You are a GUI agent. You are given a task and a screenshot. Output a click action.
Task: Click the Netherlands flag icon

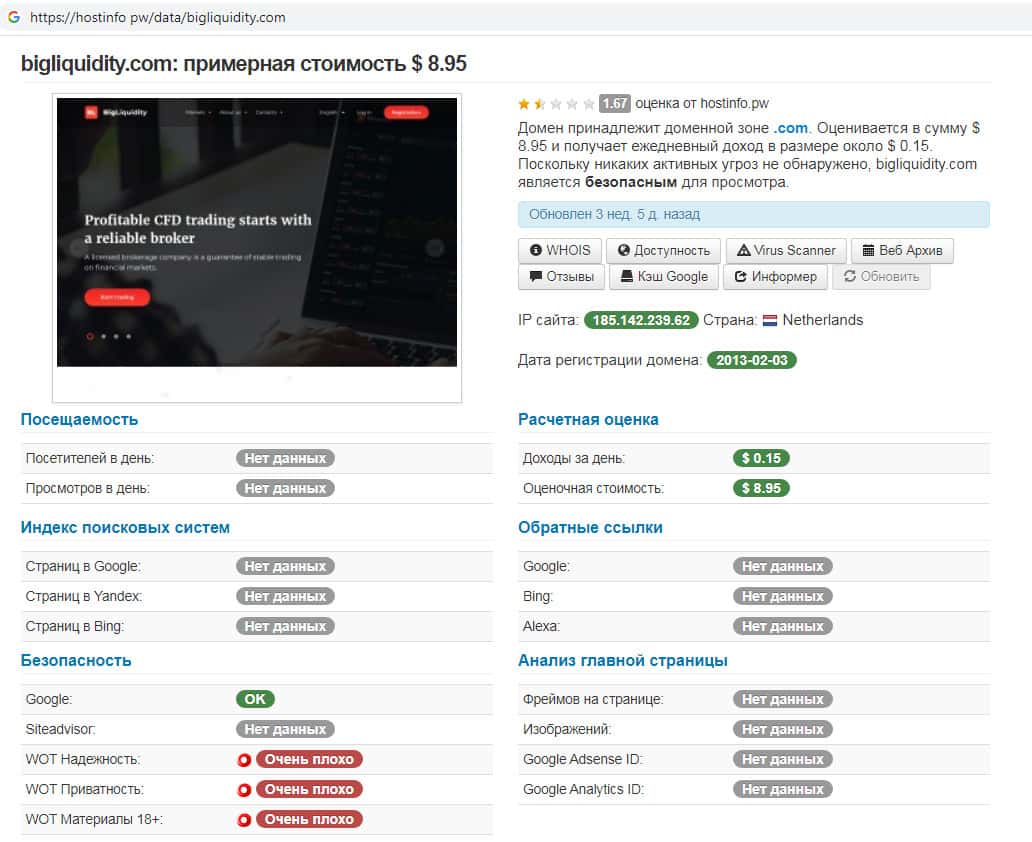(x=769, y=321)
